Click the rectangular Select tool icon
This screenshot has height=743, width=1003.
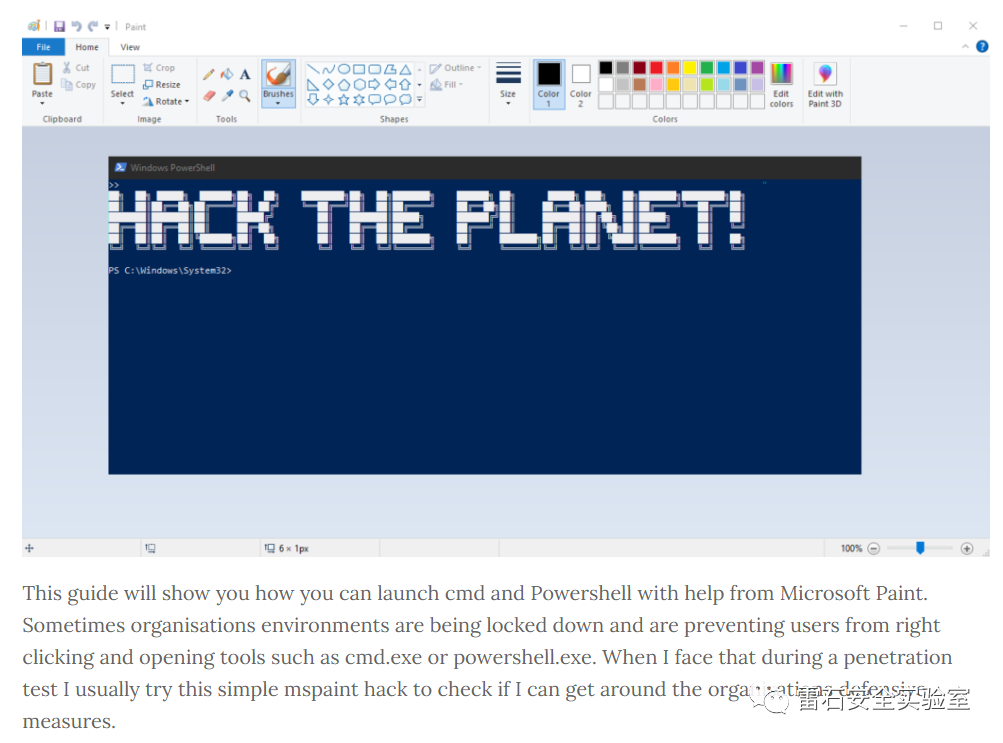pyautogui.click(x=122, y=74)
